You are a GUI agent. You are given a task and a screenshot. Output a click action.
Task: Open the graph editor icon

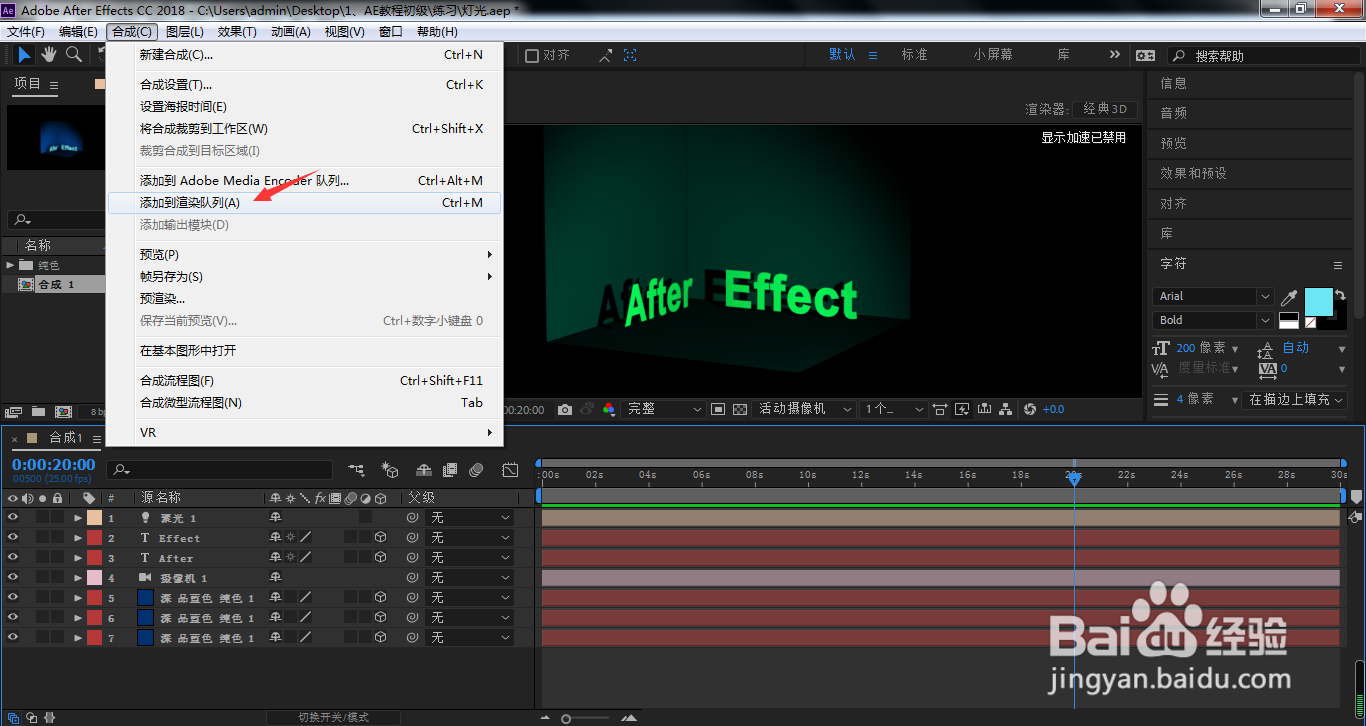[x=510, y=470]
